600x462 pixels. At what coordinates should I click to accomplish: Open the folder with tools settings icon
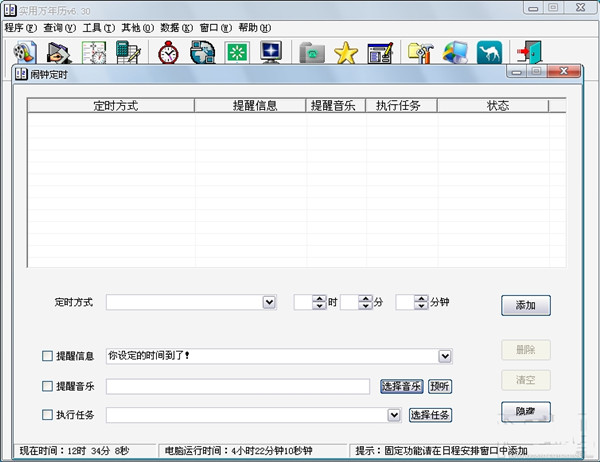pyautogui.click(x=421, y=52)
